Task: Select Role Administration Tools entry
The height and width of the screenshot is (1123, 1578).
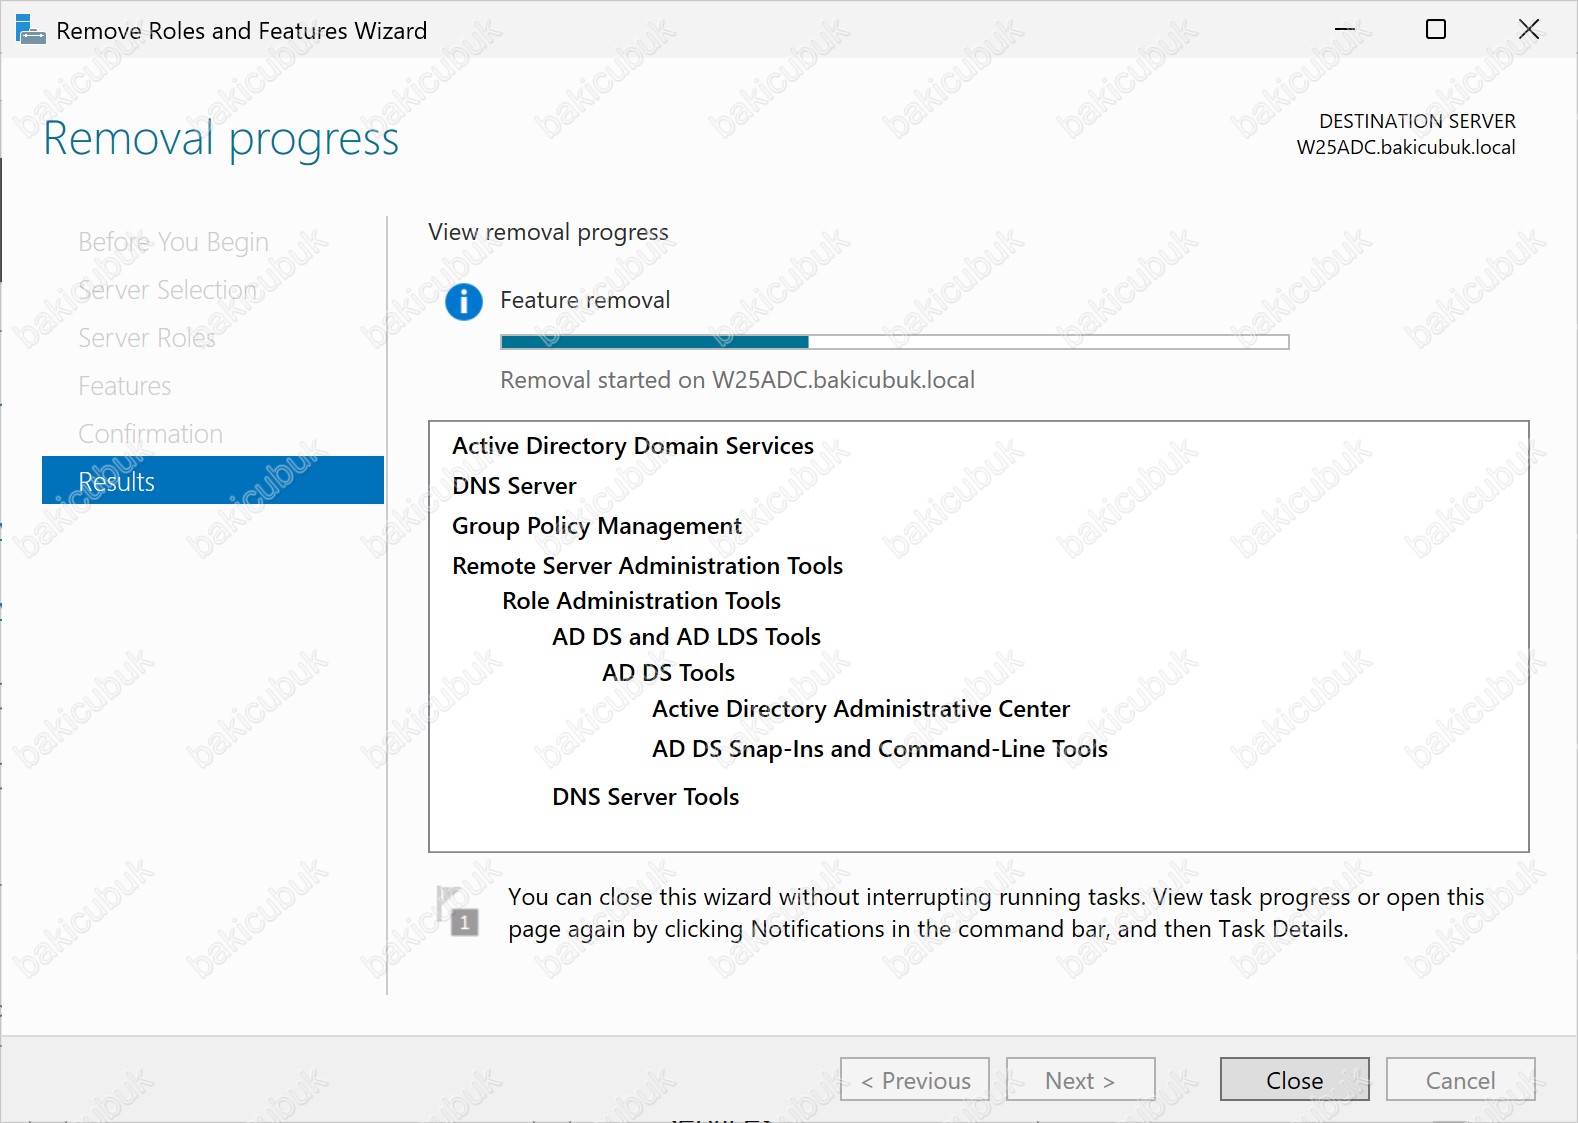Action: (641, 601)
